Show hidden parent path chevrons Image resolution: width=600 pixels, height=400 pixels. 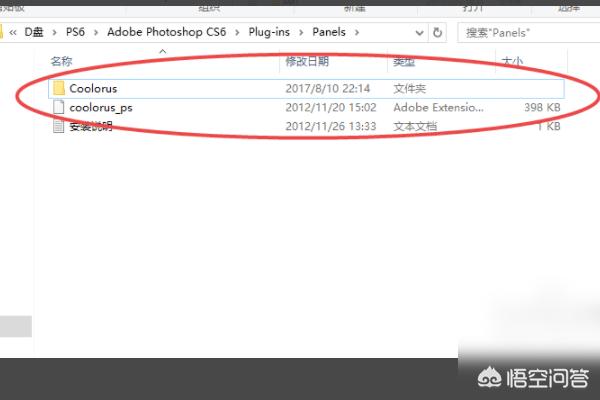coord(13,33)
